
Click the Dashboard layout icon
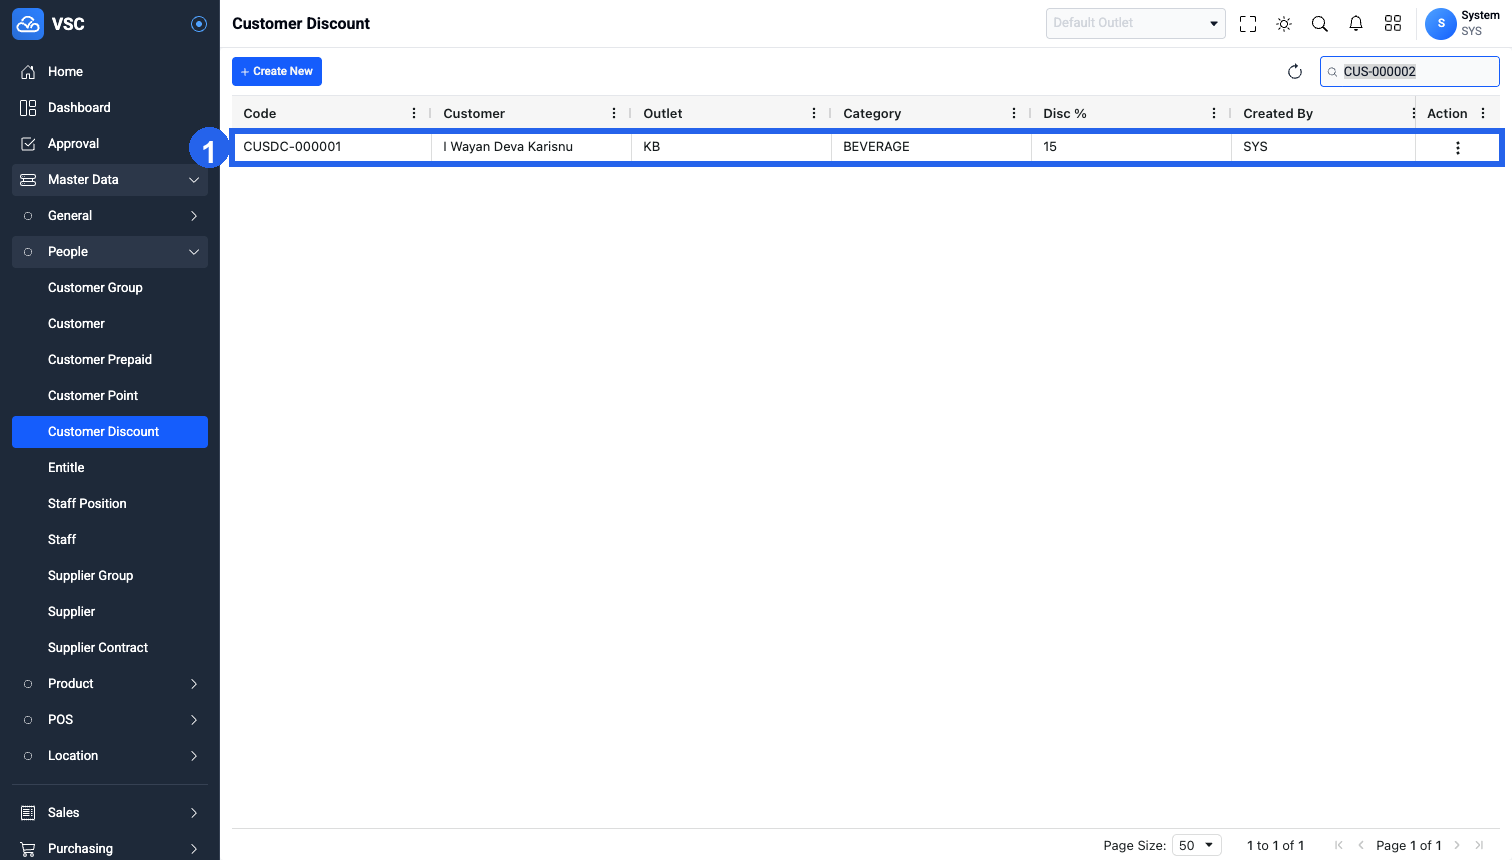click(x=28, y=108)
